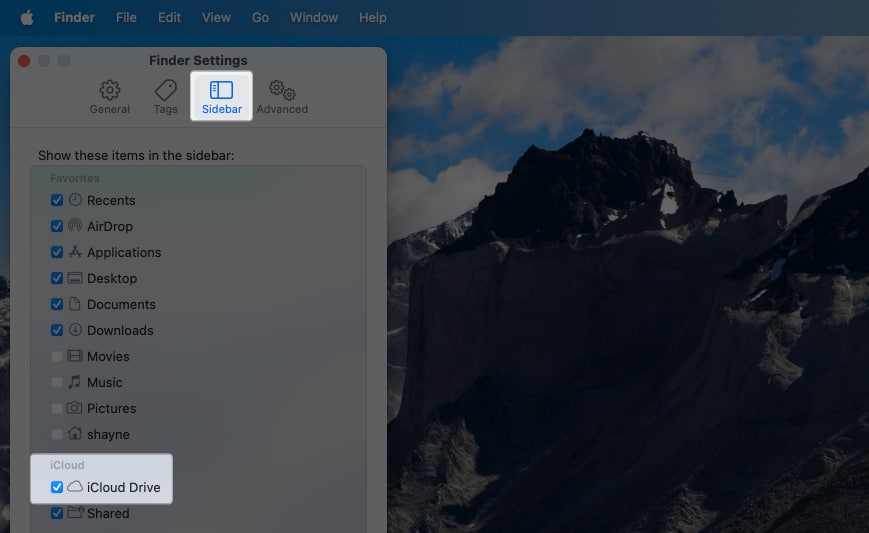Click the 'Desktop' label text
This screenshot has width=869, height=533.
112,279
